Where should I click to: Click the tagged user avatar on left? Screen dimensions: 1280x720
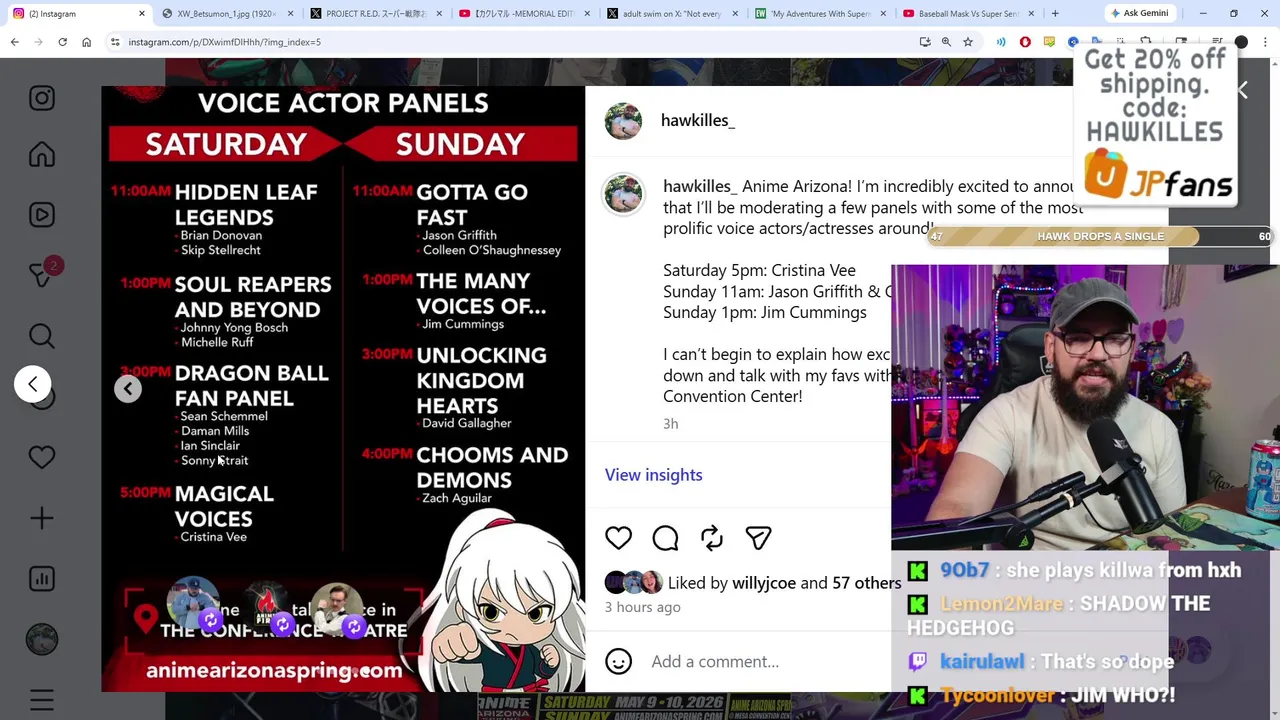pyautogui.click(x=193, y=602)
